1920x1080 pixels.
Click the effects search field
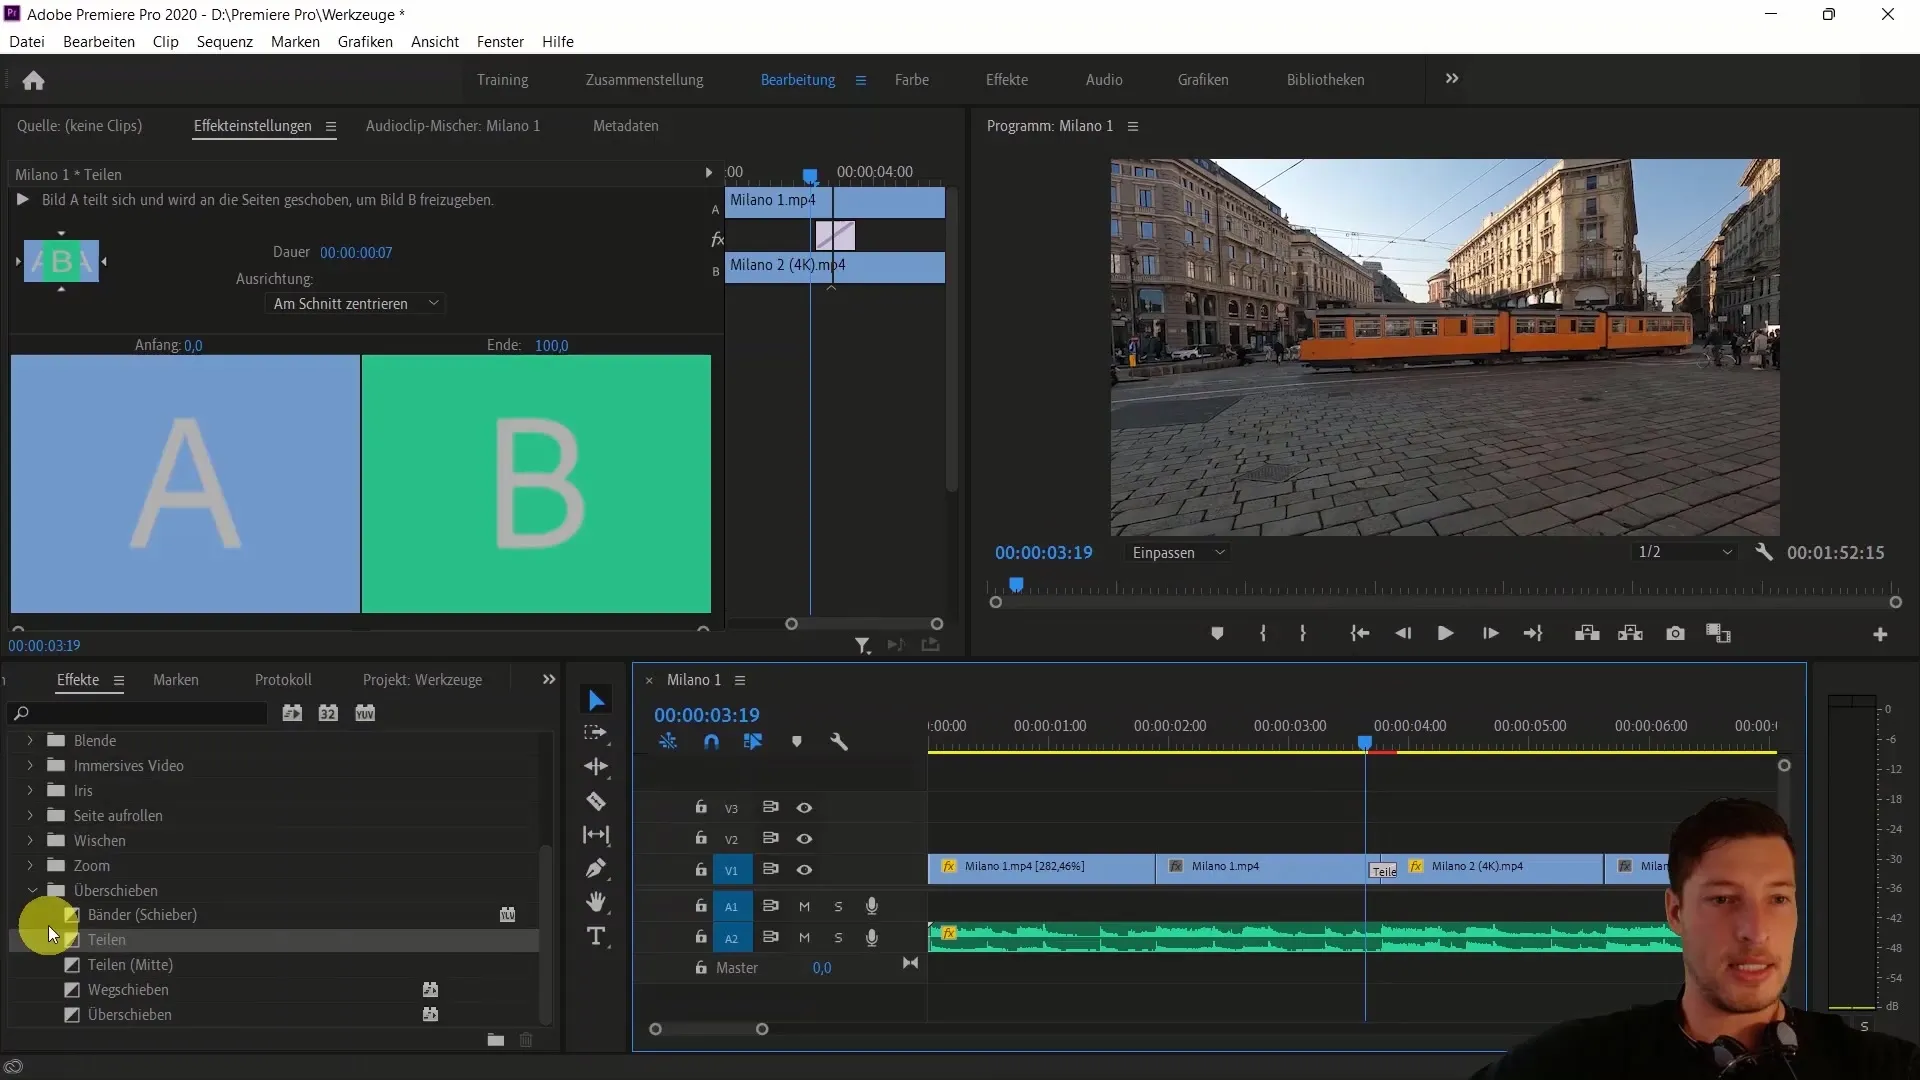pos(138,714)
